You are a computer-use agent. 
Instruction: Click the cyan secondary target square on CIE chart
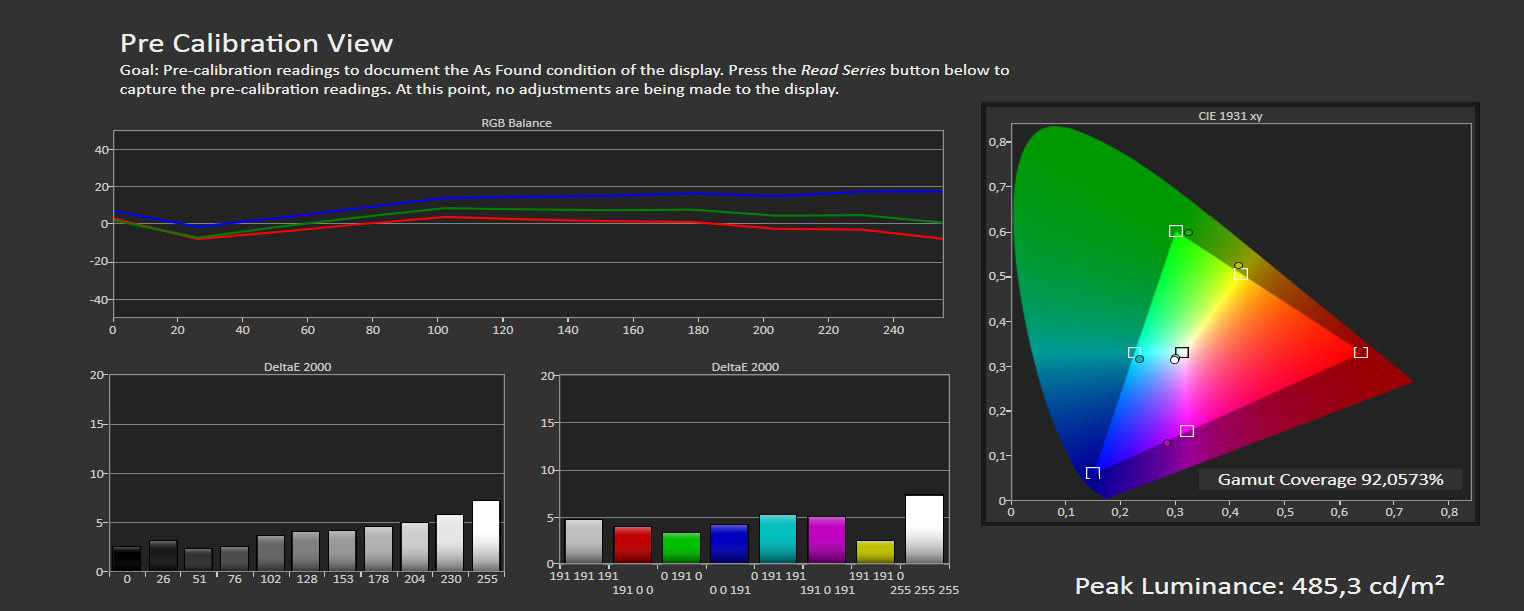[1134, 353]
